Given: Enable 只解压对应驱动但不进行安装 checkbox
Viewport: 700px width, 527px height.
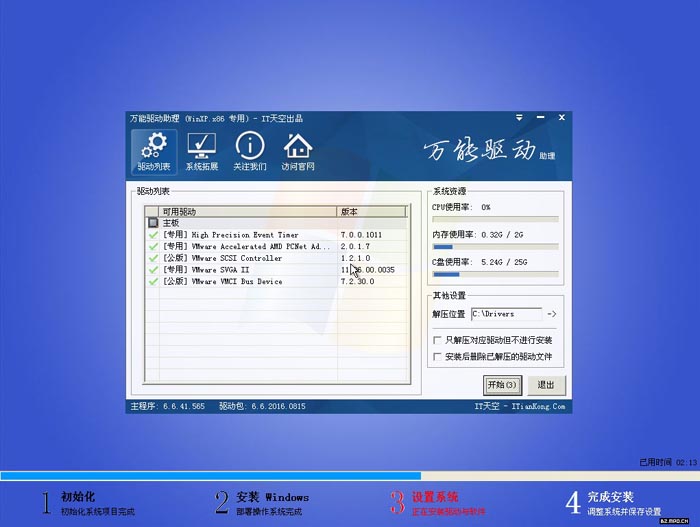Looking at the screenshot, I should coord(437,341).
